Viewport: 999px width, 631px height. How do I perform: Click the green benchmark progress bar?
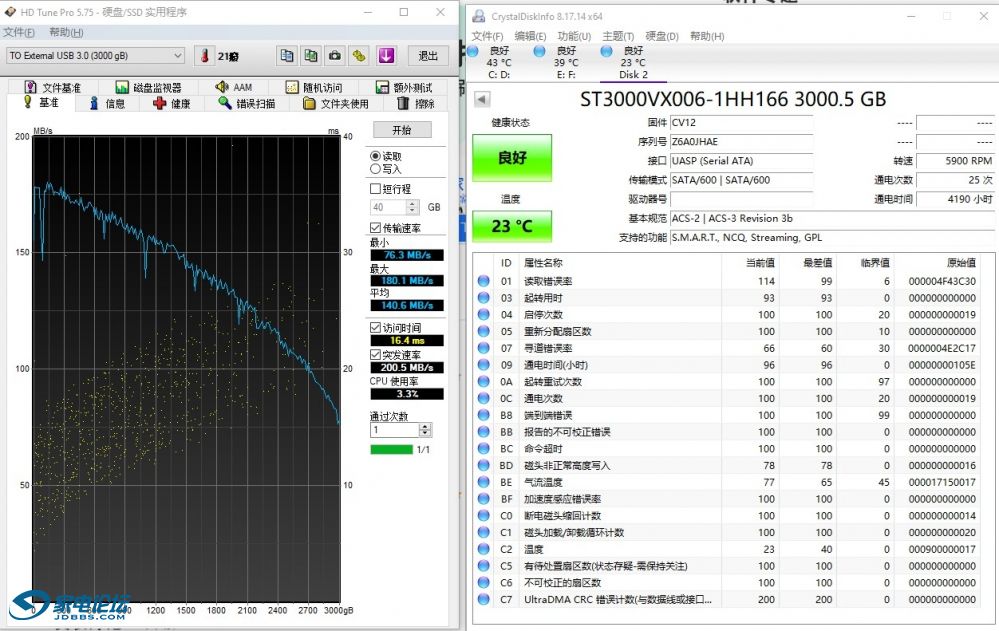pos(392,449)
